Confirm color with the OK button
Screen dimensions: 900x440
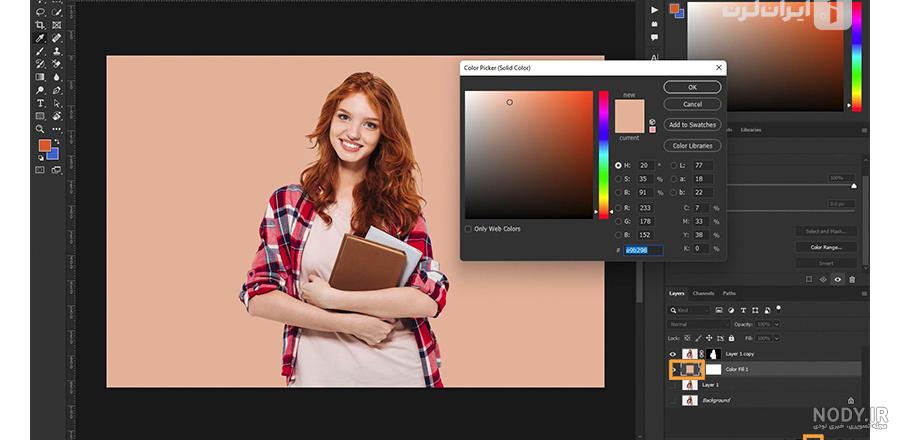[x=692, y=87]
